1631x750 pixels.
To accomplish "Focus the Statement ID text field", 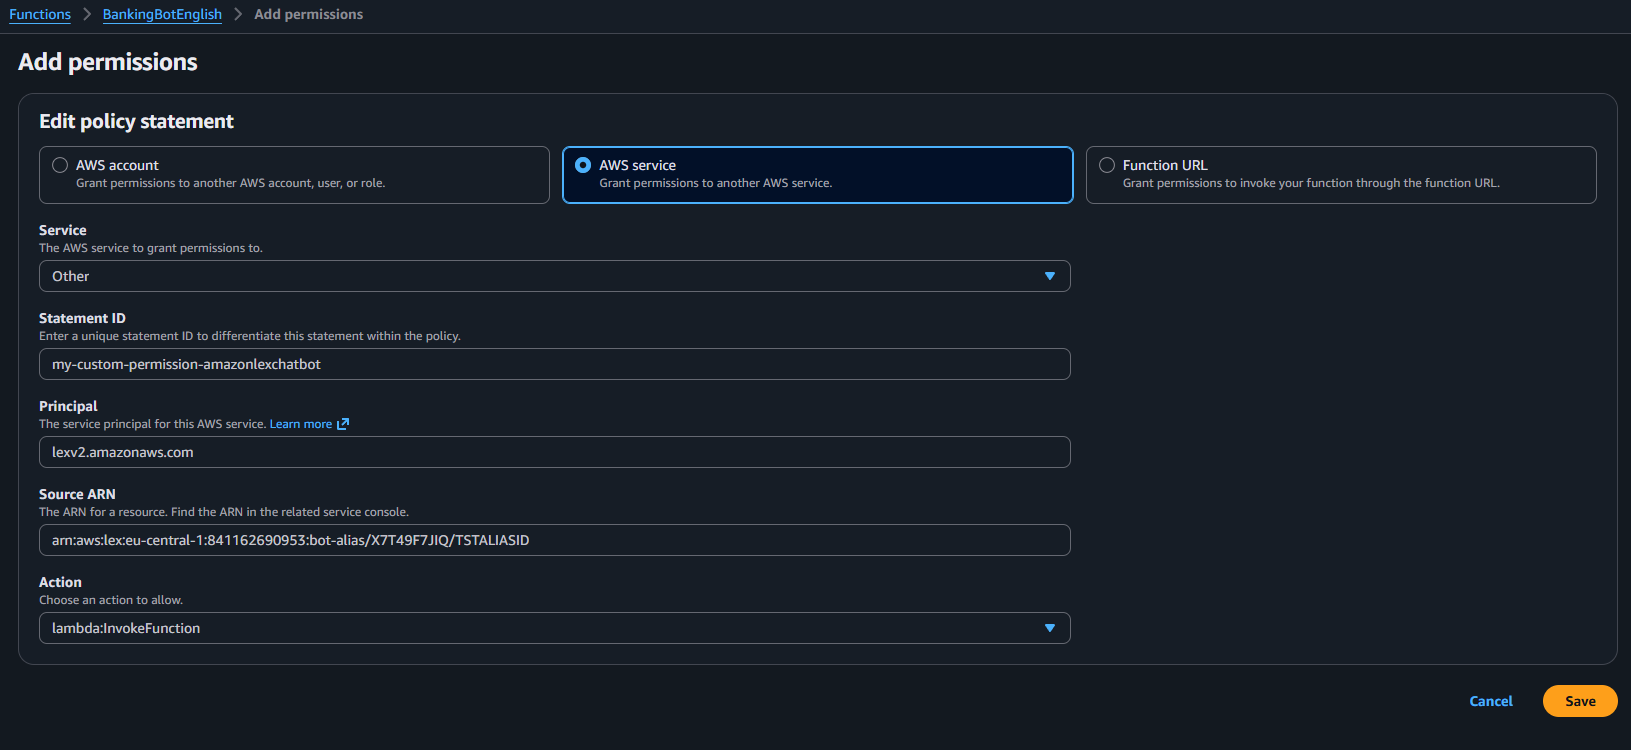I will tap(554, 364).
